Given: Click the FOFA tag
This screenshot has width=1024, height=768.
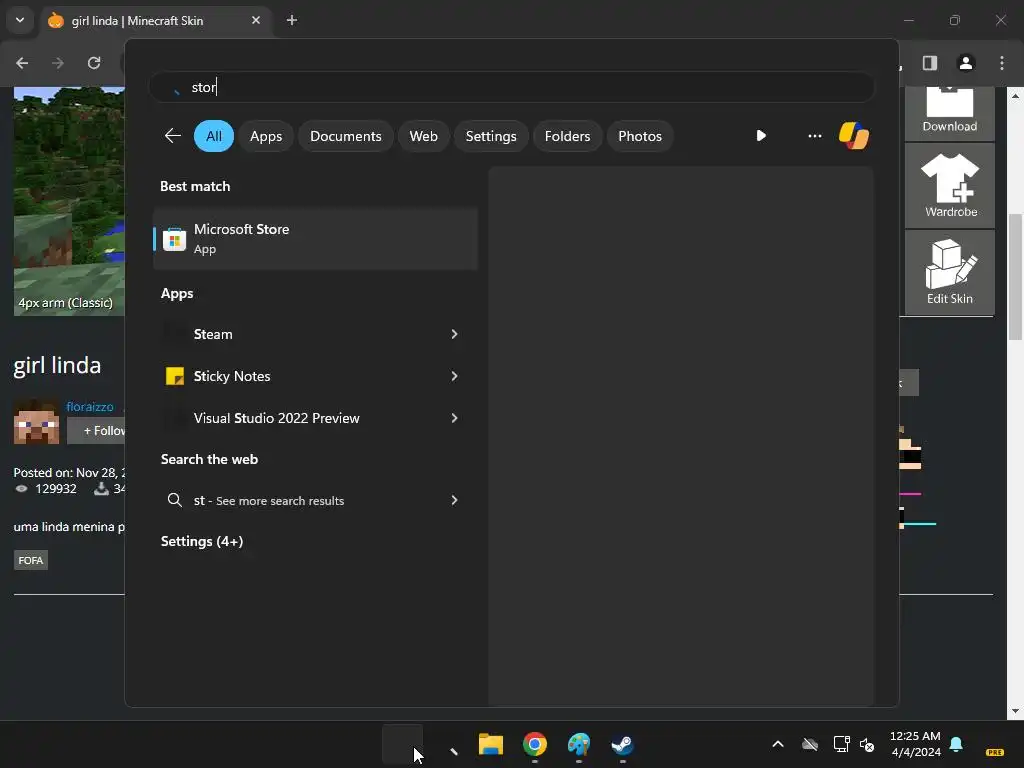Looking at the screenshot, I should (31, 560).
